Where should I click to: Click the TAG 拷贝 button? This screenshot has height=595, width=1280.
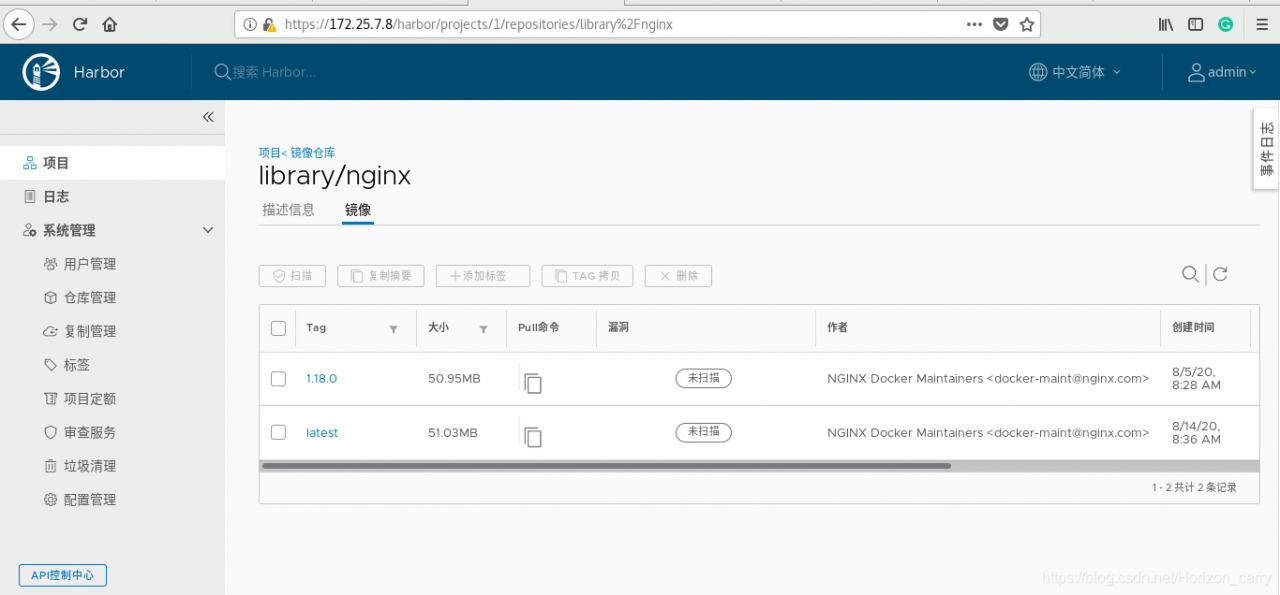pos(588,276)
